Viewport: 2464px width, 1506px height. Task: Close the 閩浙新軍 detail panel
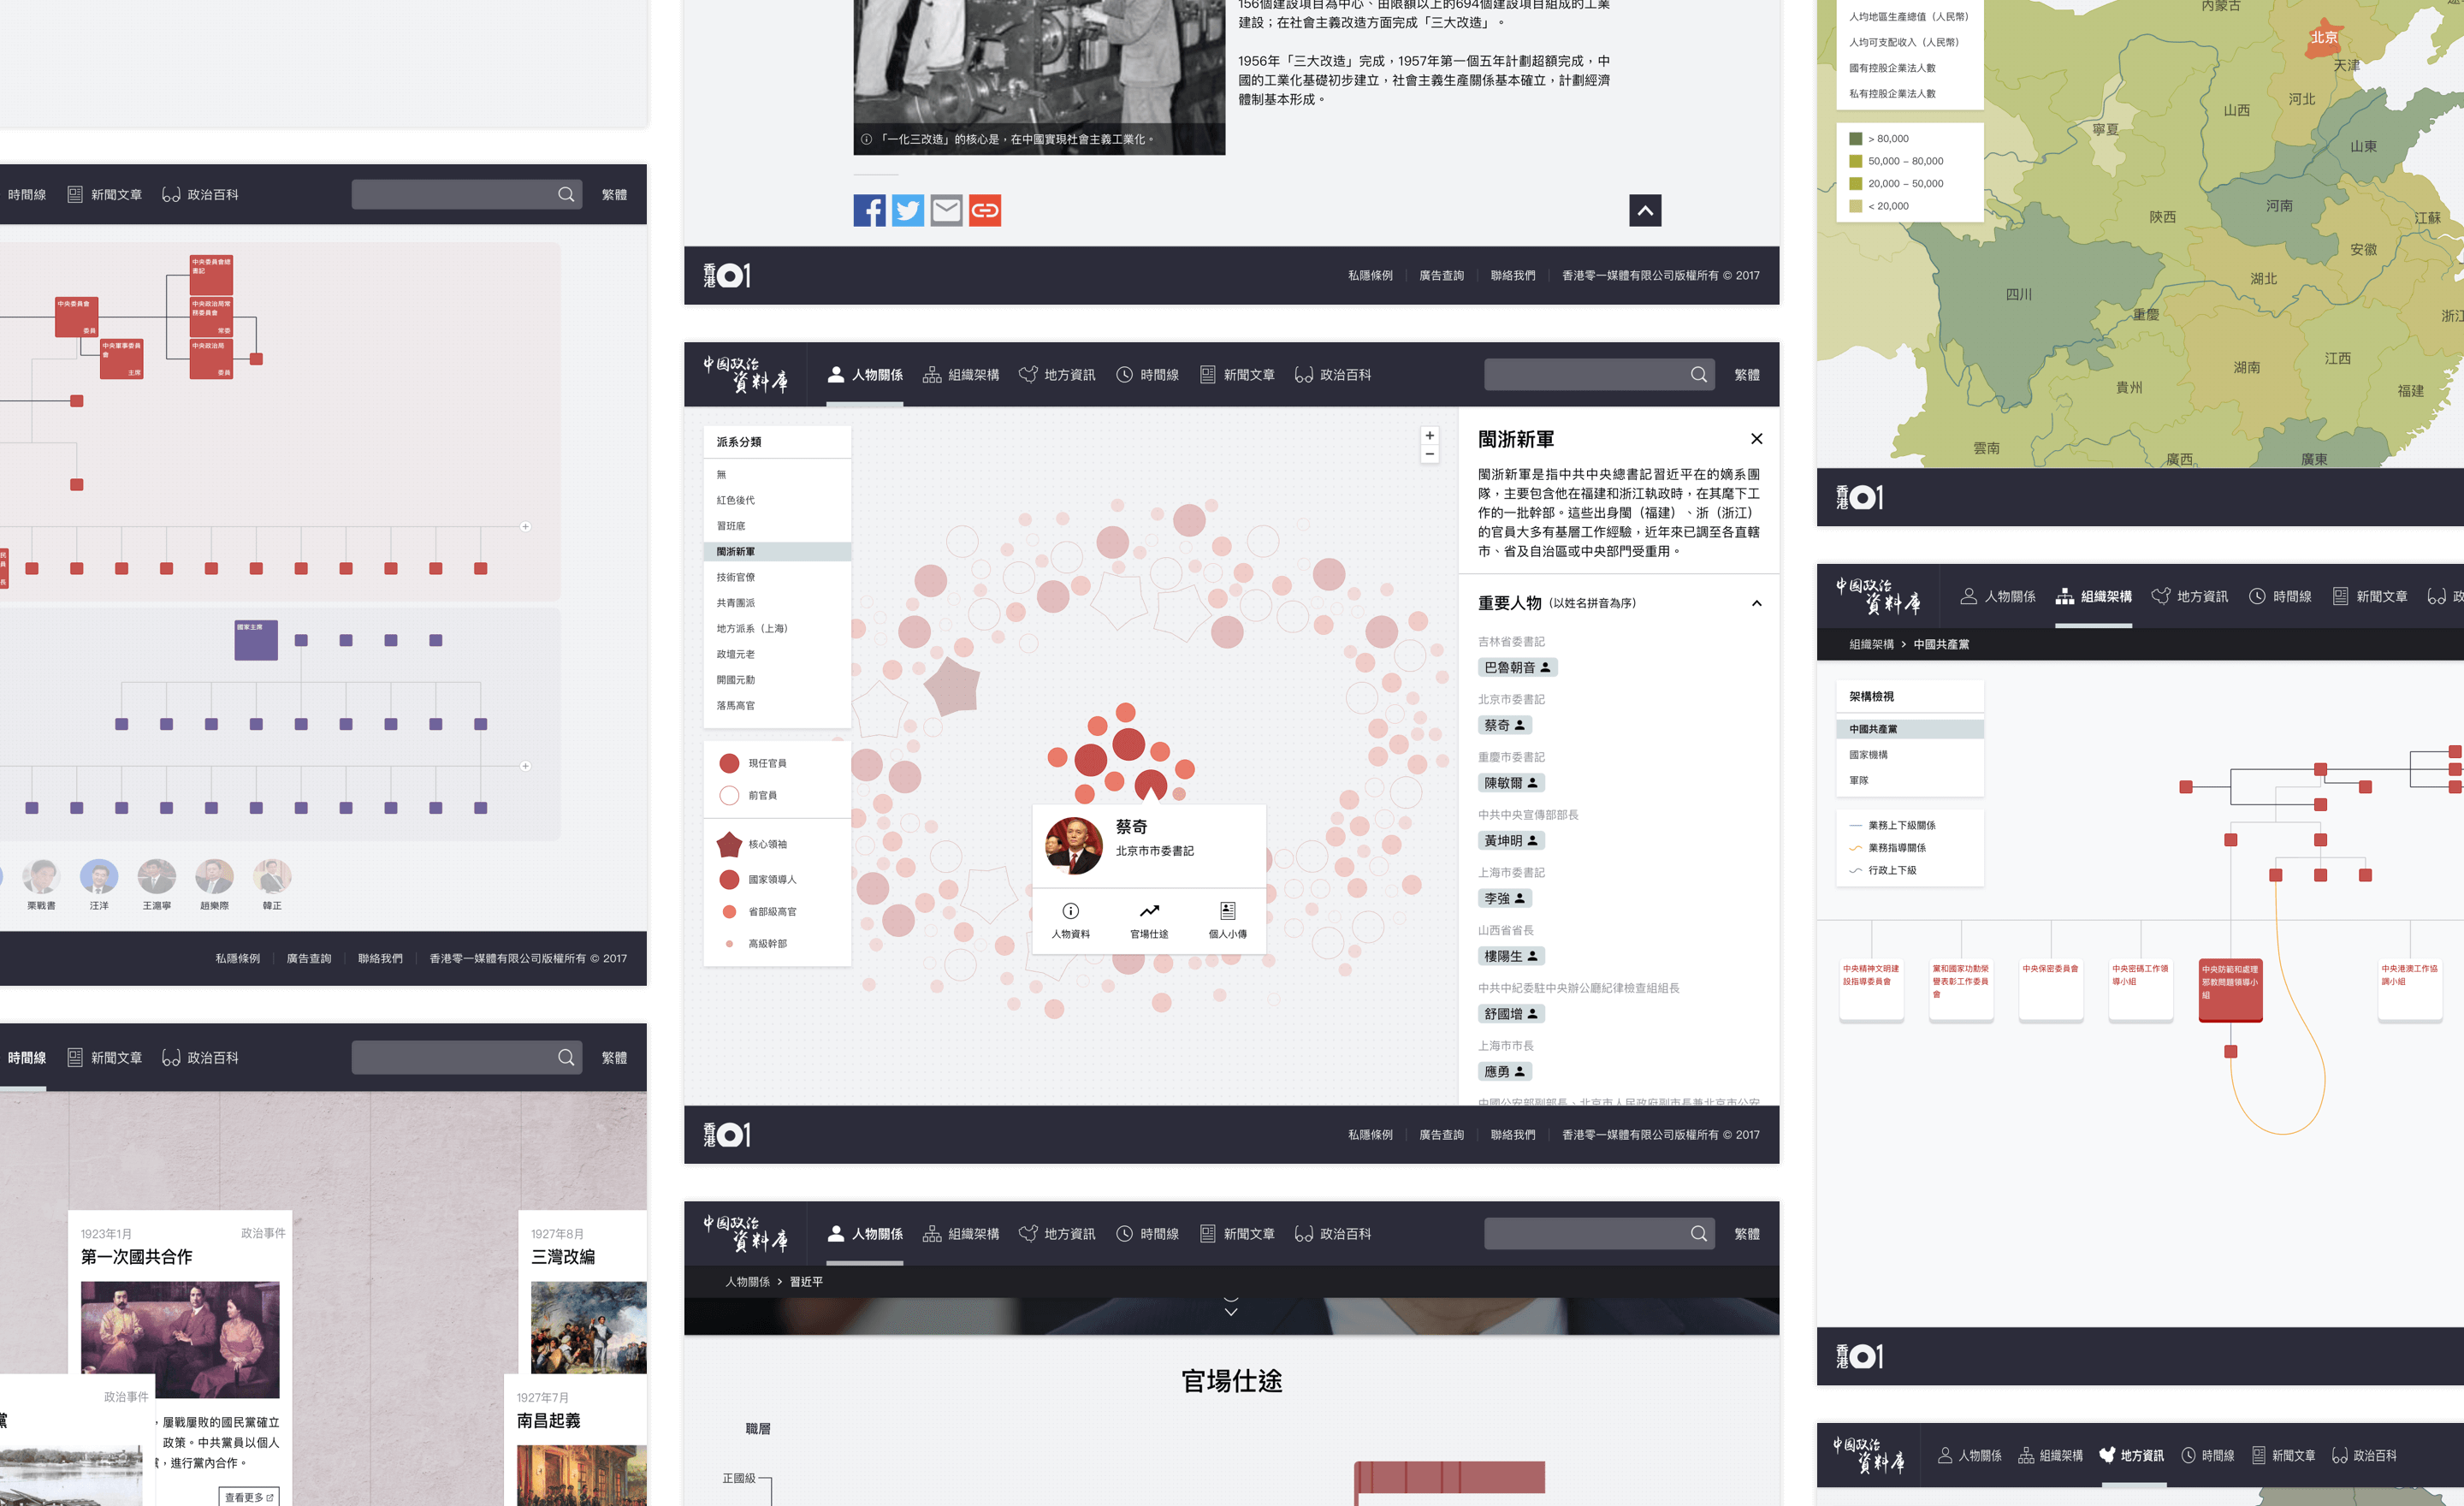[1757, 439]
